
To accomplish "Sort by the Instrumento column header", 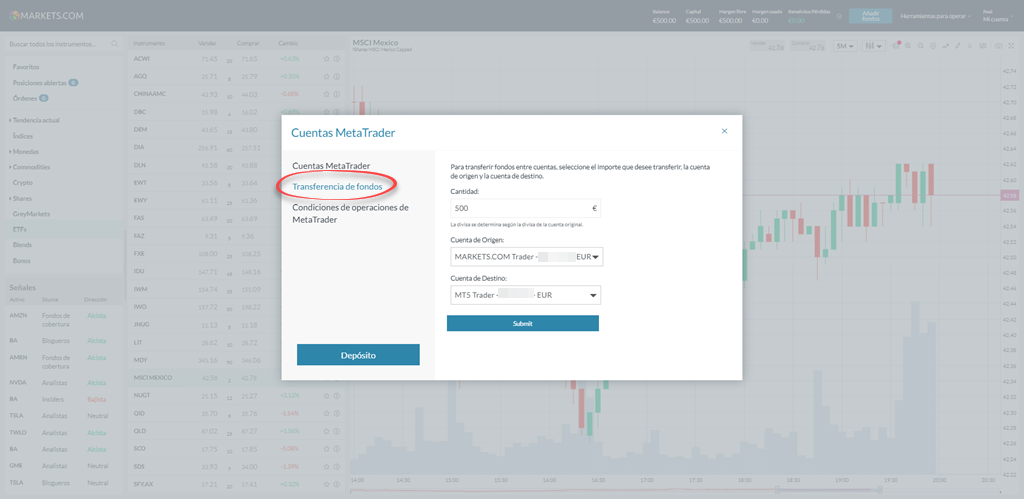I will pos(149,43).
